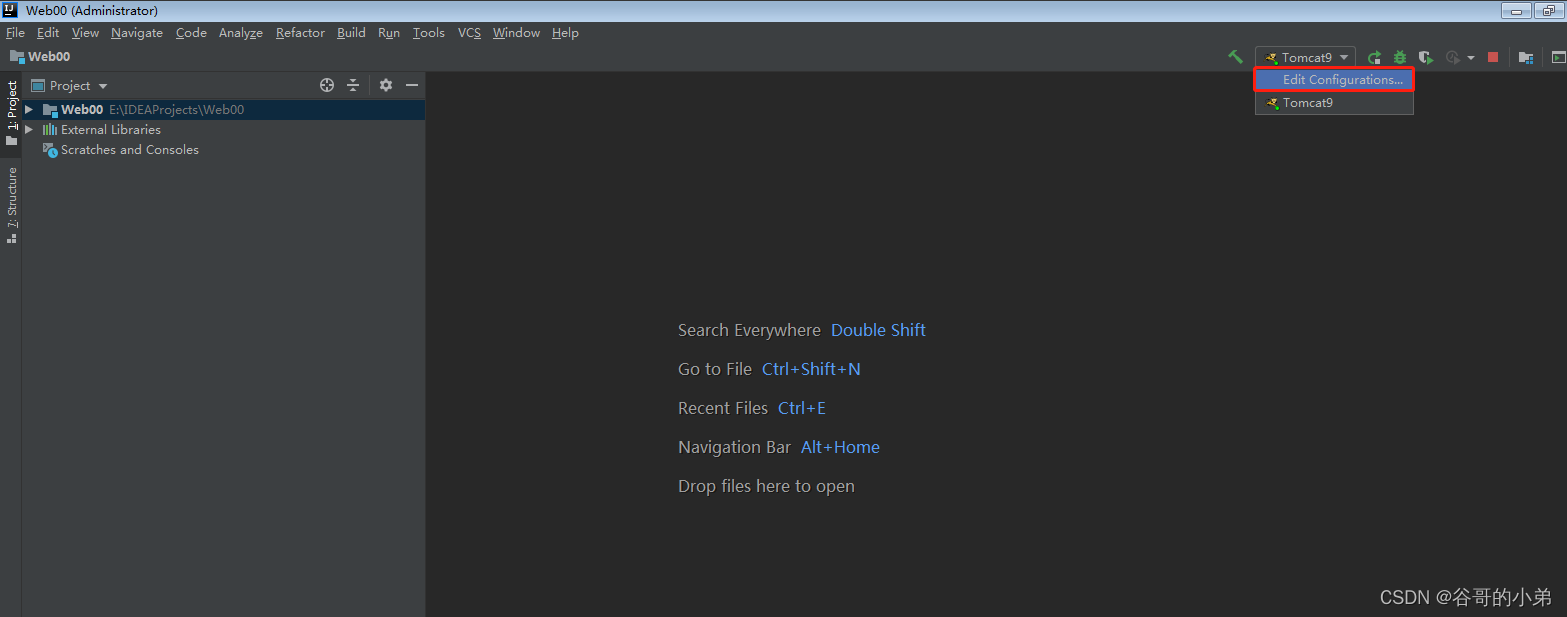Click the 'Navigation Bar' hint text
The height and width of the screenshot is (617, 1567).
(734, 447)
